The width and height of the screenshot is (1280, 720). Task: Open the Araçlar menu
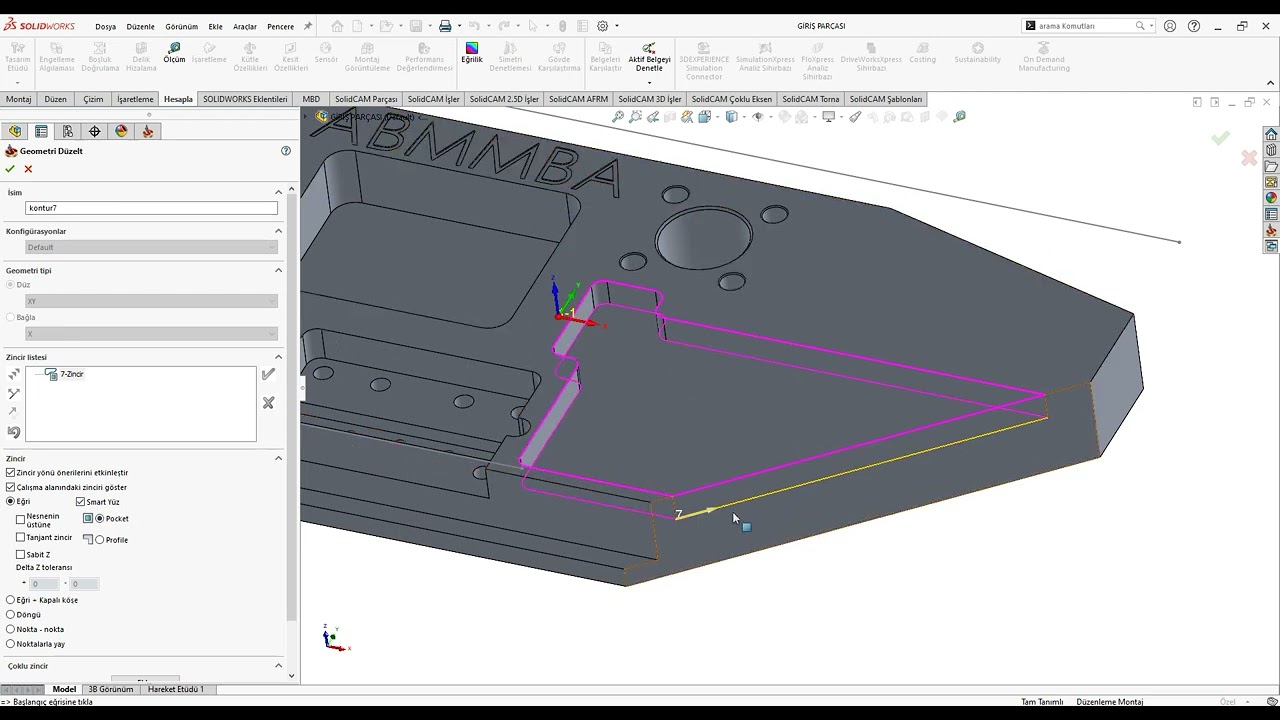pos(245,27)
